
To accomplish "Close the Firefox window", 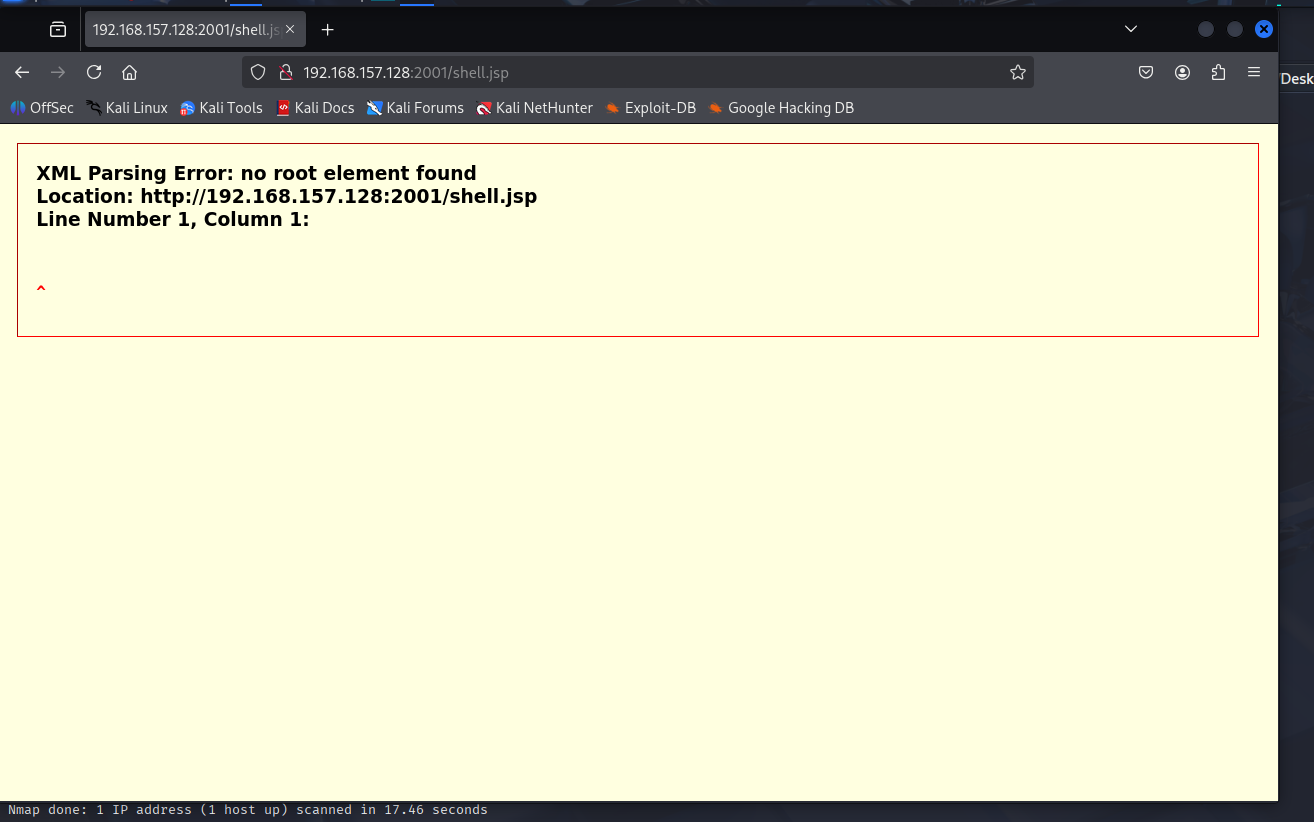I will [1264, 29].
